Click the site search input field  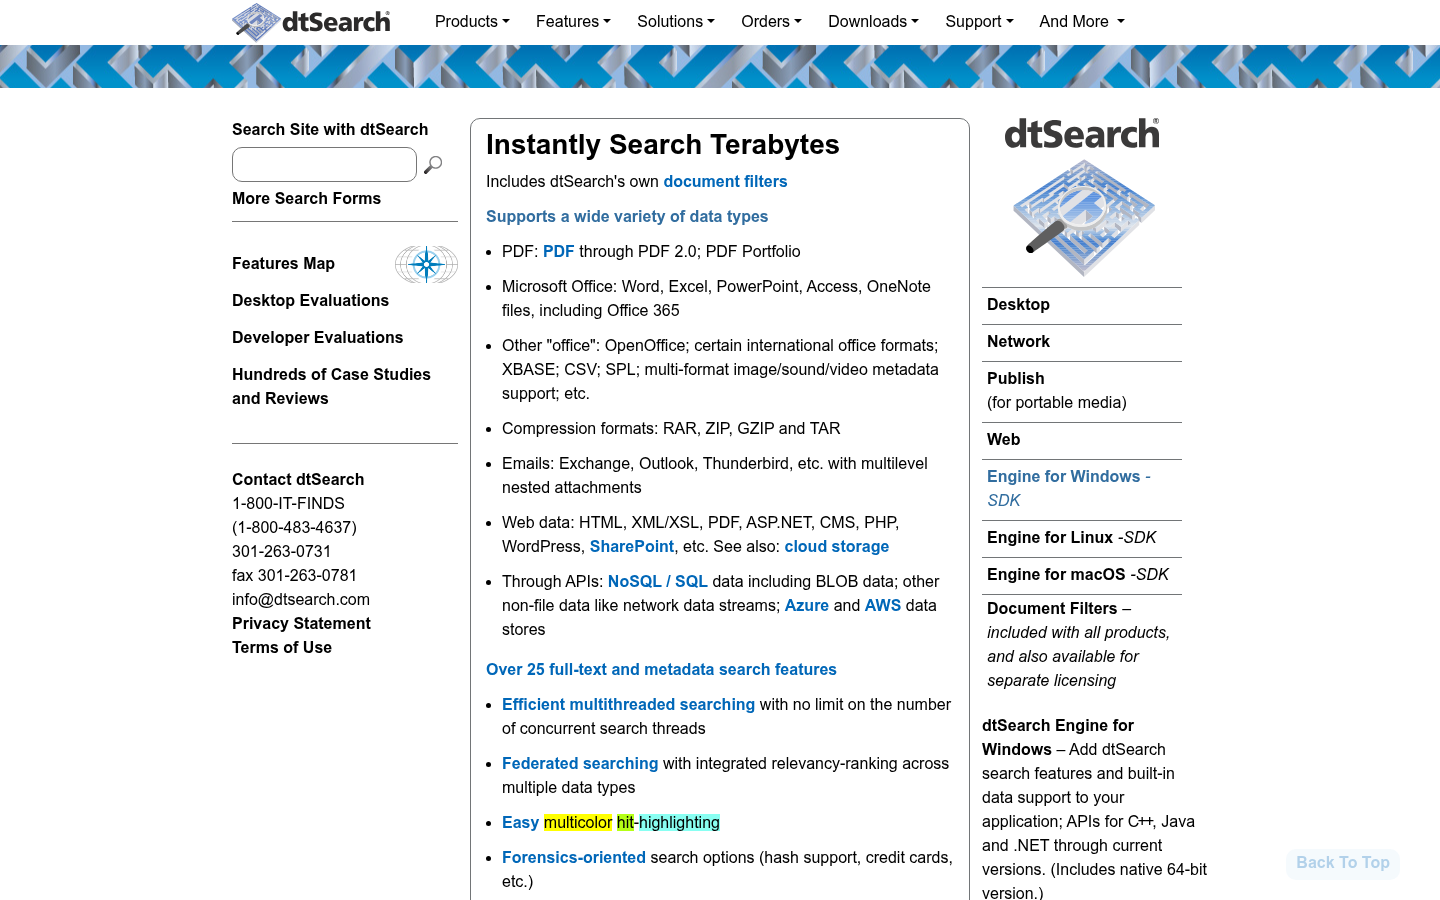[x=324, y=164]
